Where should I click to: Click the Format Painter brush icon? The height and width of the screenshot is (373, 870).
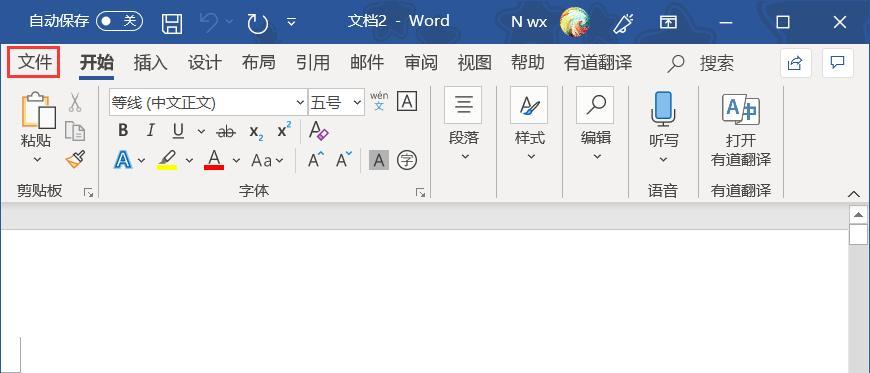75,160
